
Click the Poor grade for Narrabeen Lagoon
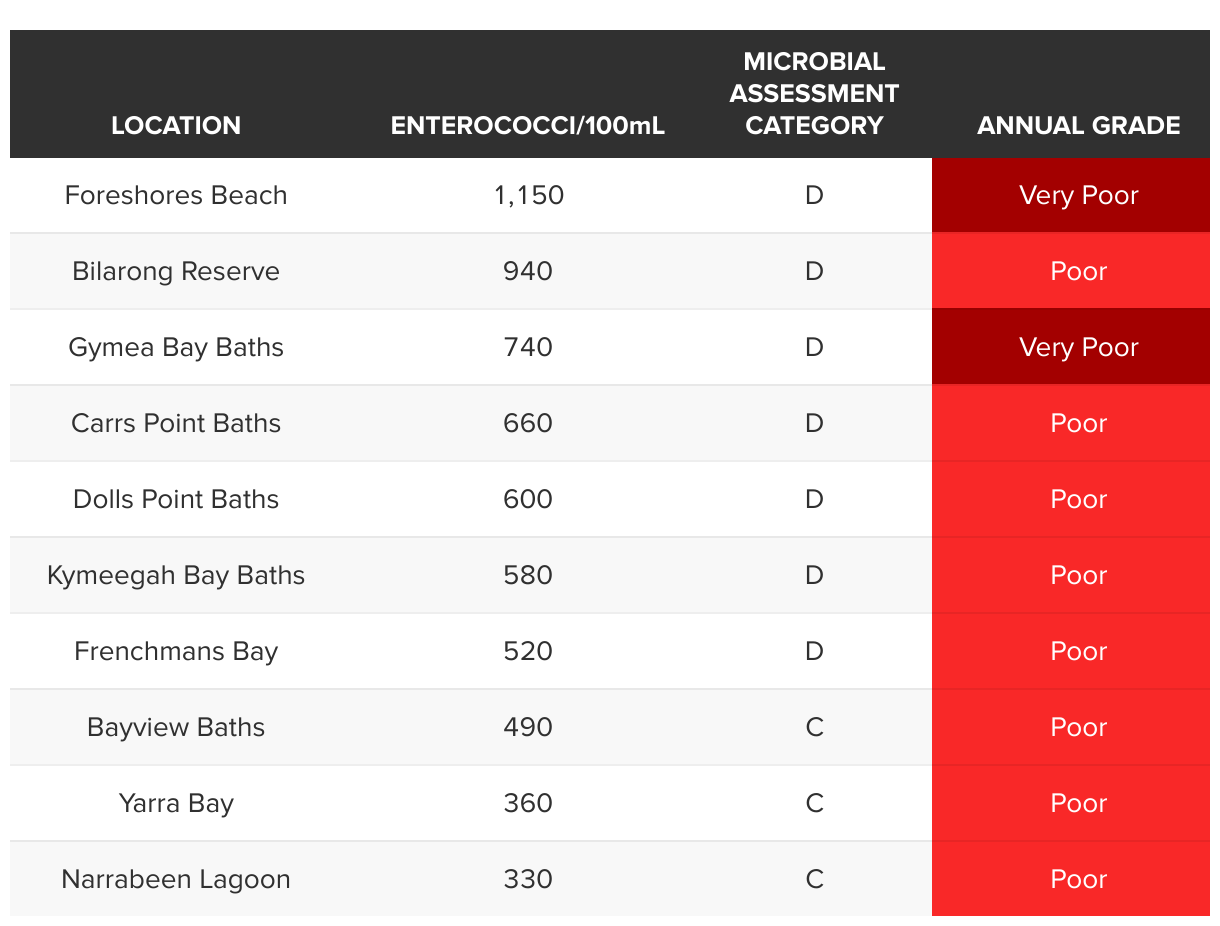point(1078,879)
